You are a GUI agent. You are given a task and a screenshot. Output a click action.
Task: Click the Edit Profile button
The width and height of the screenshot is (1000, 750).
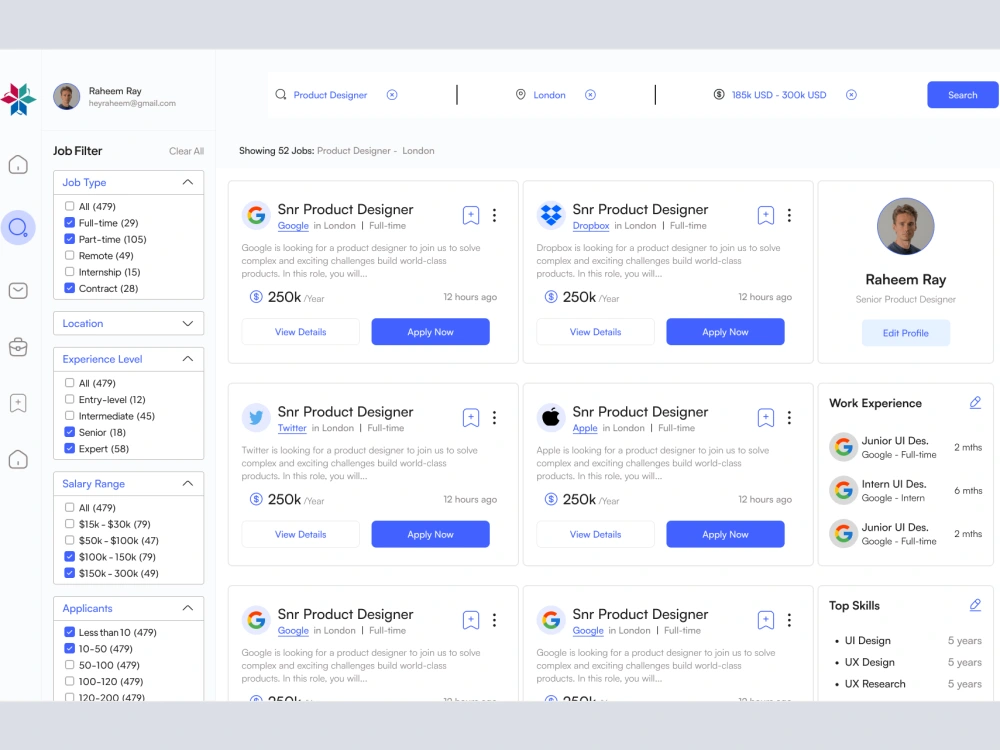tap(906, 333)
